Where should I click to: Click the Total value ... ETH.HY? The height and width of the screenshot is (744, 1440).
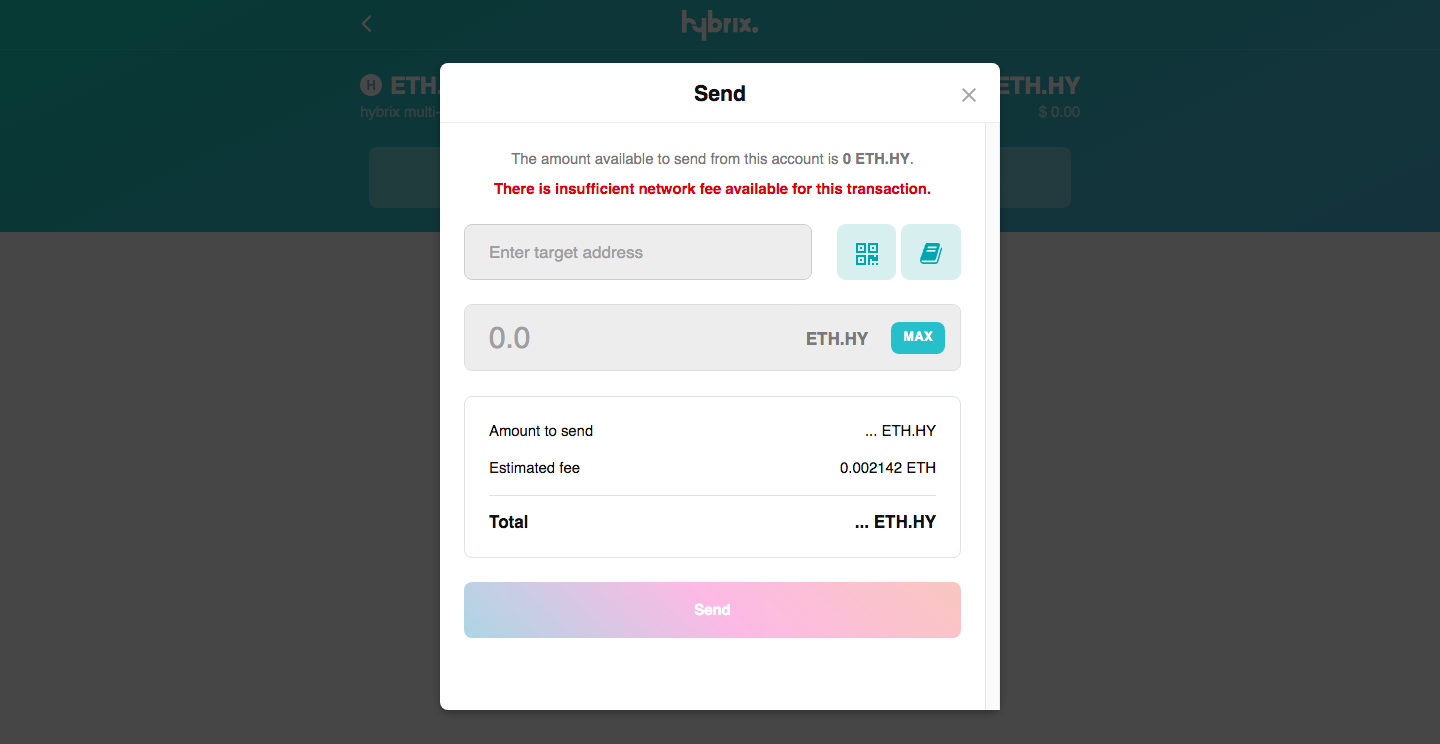pos(895,522)
